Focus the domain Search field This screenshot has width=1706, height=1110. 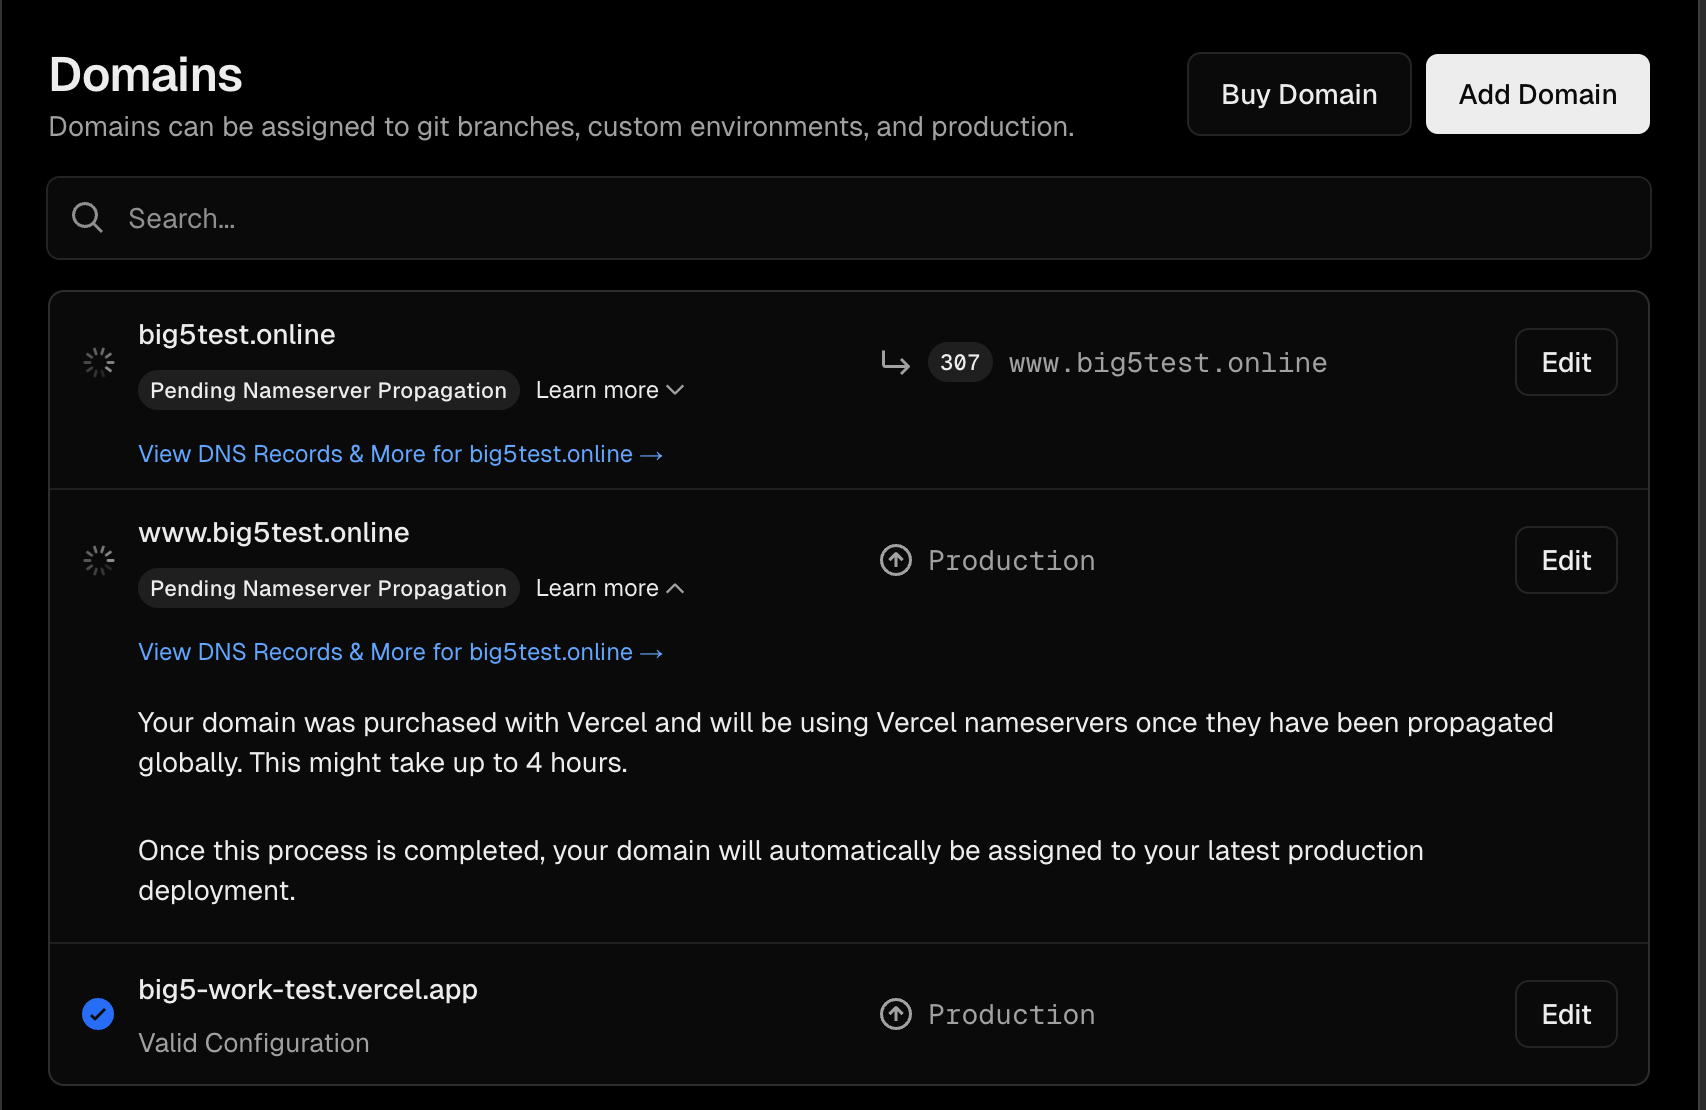(848, 218)
